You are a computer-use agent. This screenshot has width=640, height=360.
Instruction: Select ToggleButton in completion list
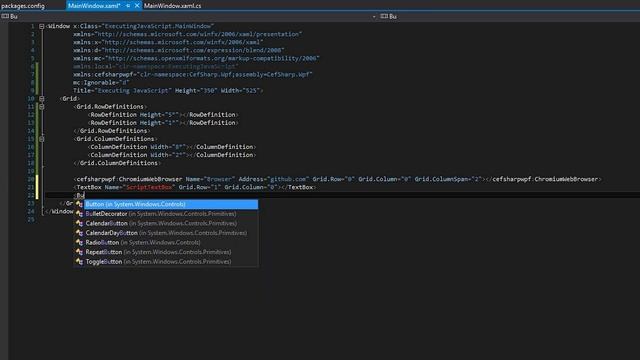tap(166, 262)
